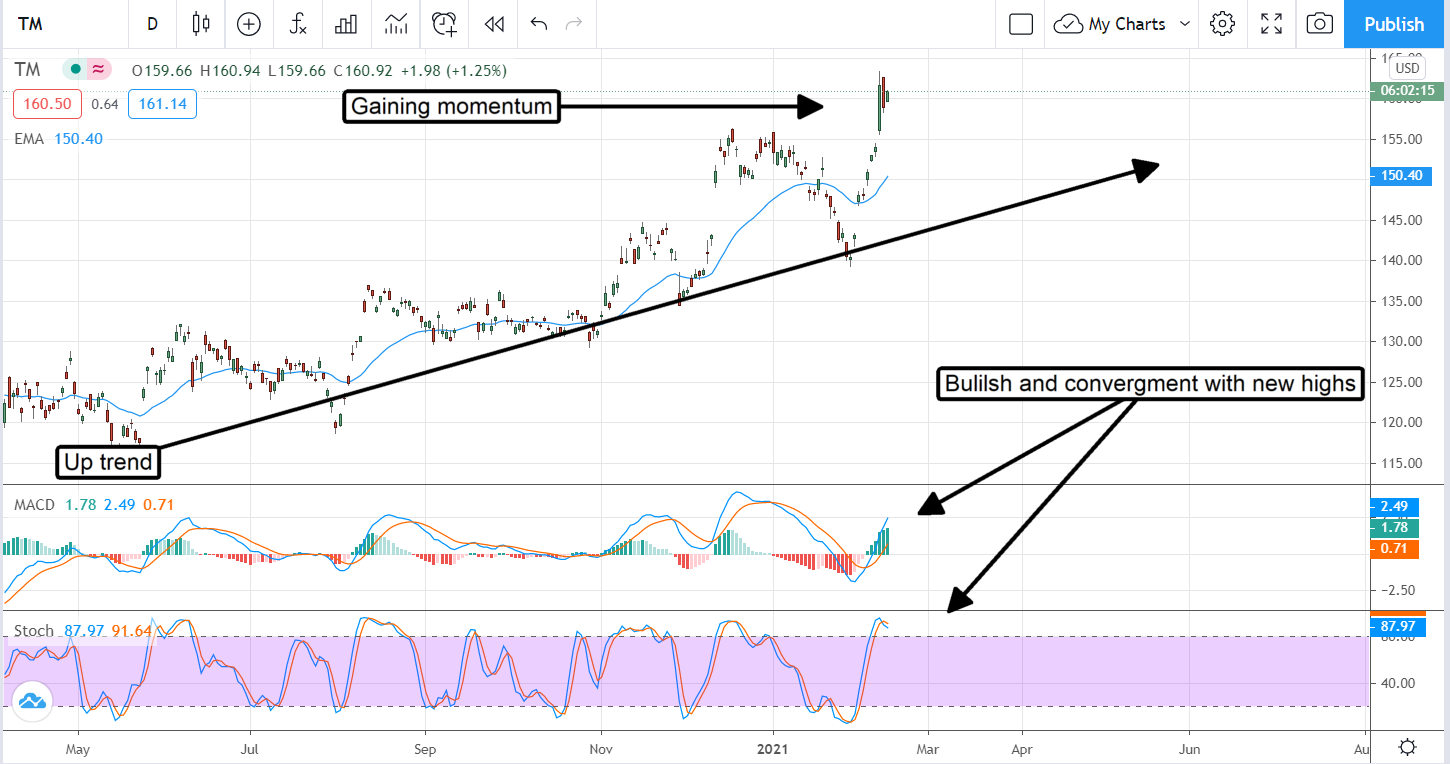Undo the last chart action
The width and height of the screenshot is (1450, 764).
539,24
